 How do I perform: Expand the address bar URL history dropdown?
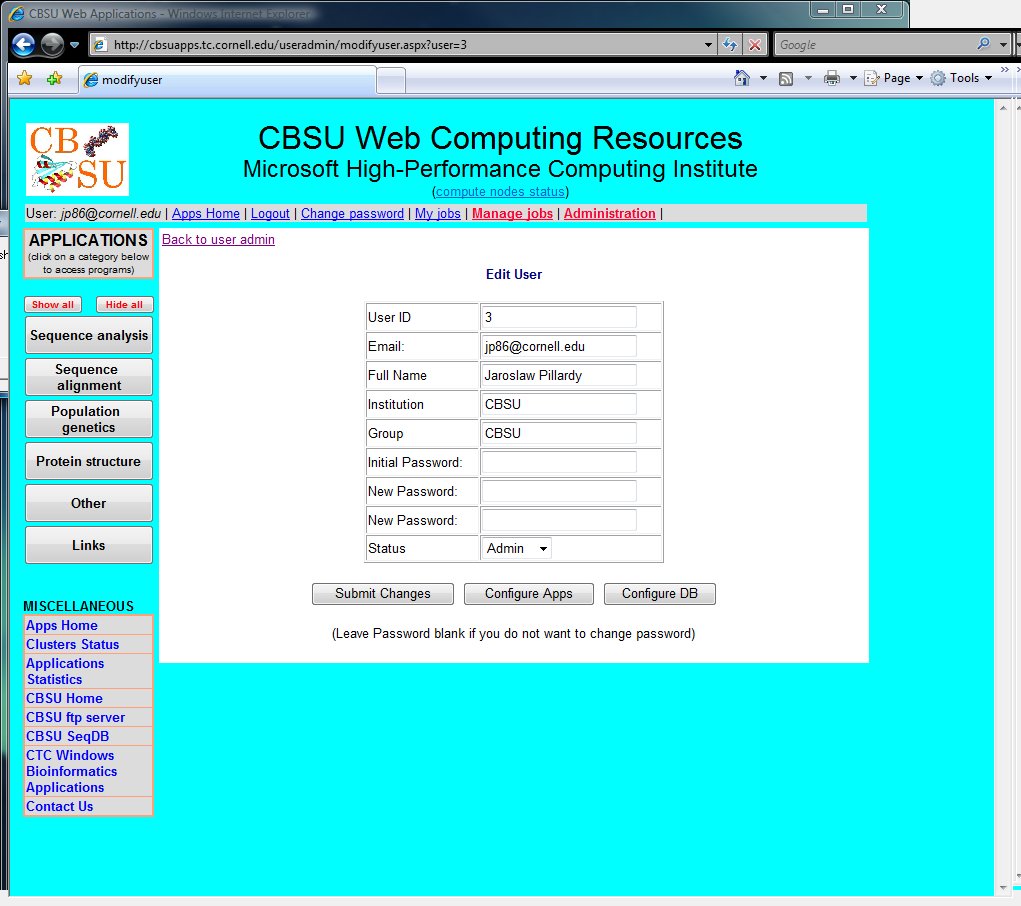pos(708,45)
